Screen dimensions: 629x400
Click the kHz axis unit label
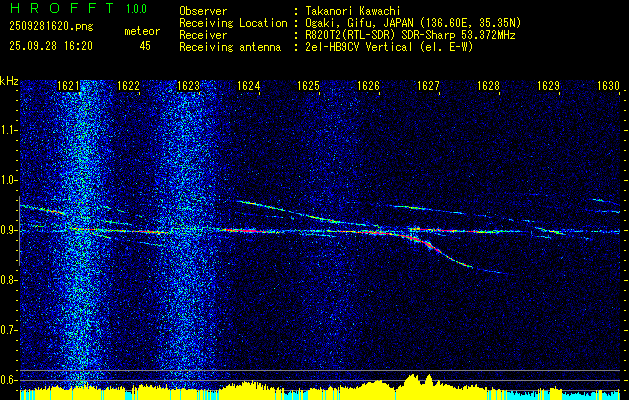tap(9, 81)
